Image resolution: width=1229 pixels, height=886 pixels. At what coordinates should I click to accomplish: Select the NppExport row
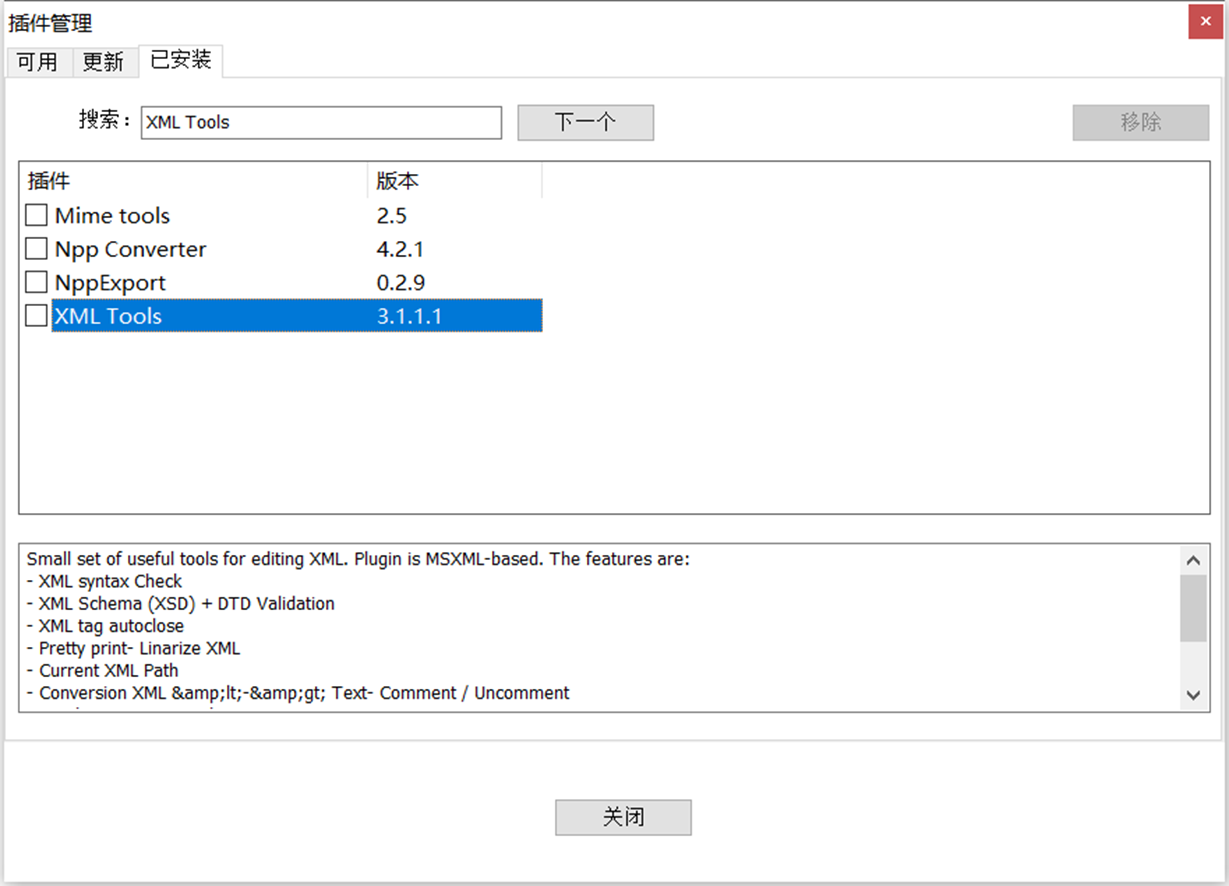(x=283, y=282)
